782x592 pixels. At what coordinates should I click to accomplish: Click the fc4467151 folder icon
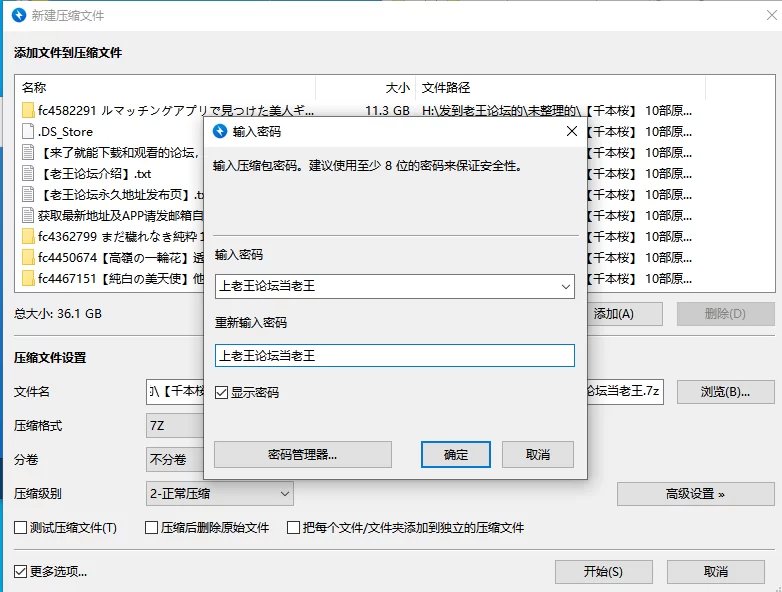click(28, 278)
